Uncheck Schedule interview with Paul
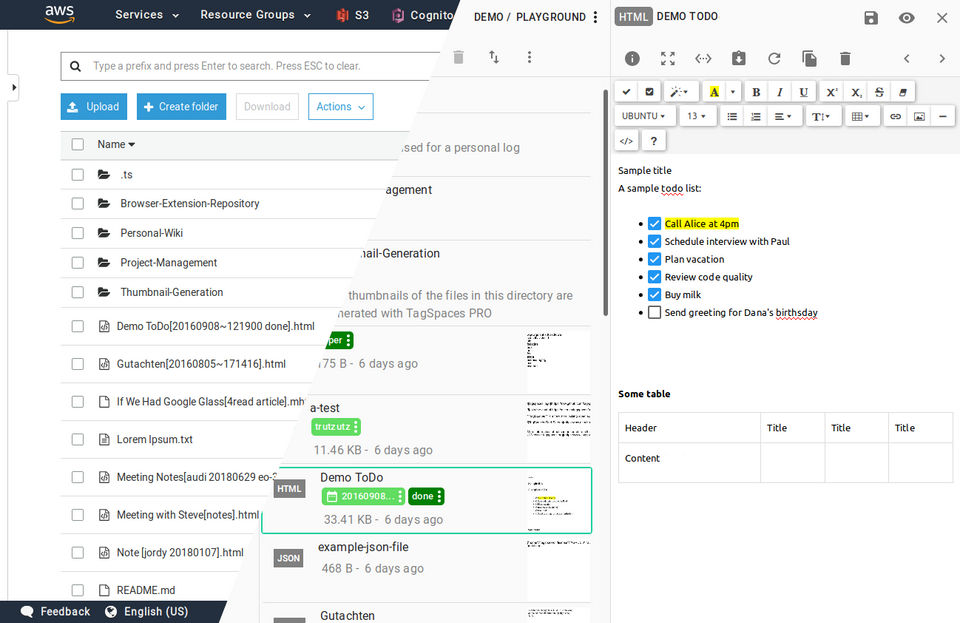This screenshot has height=623, width=960. point(654,241)
